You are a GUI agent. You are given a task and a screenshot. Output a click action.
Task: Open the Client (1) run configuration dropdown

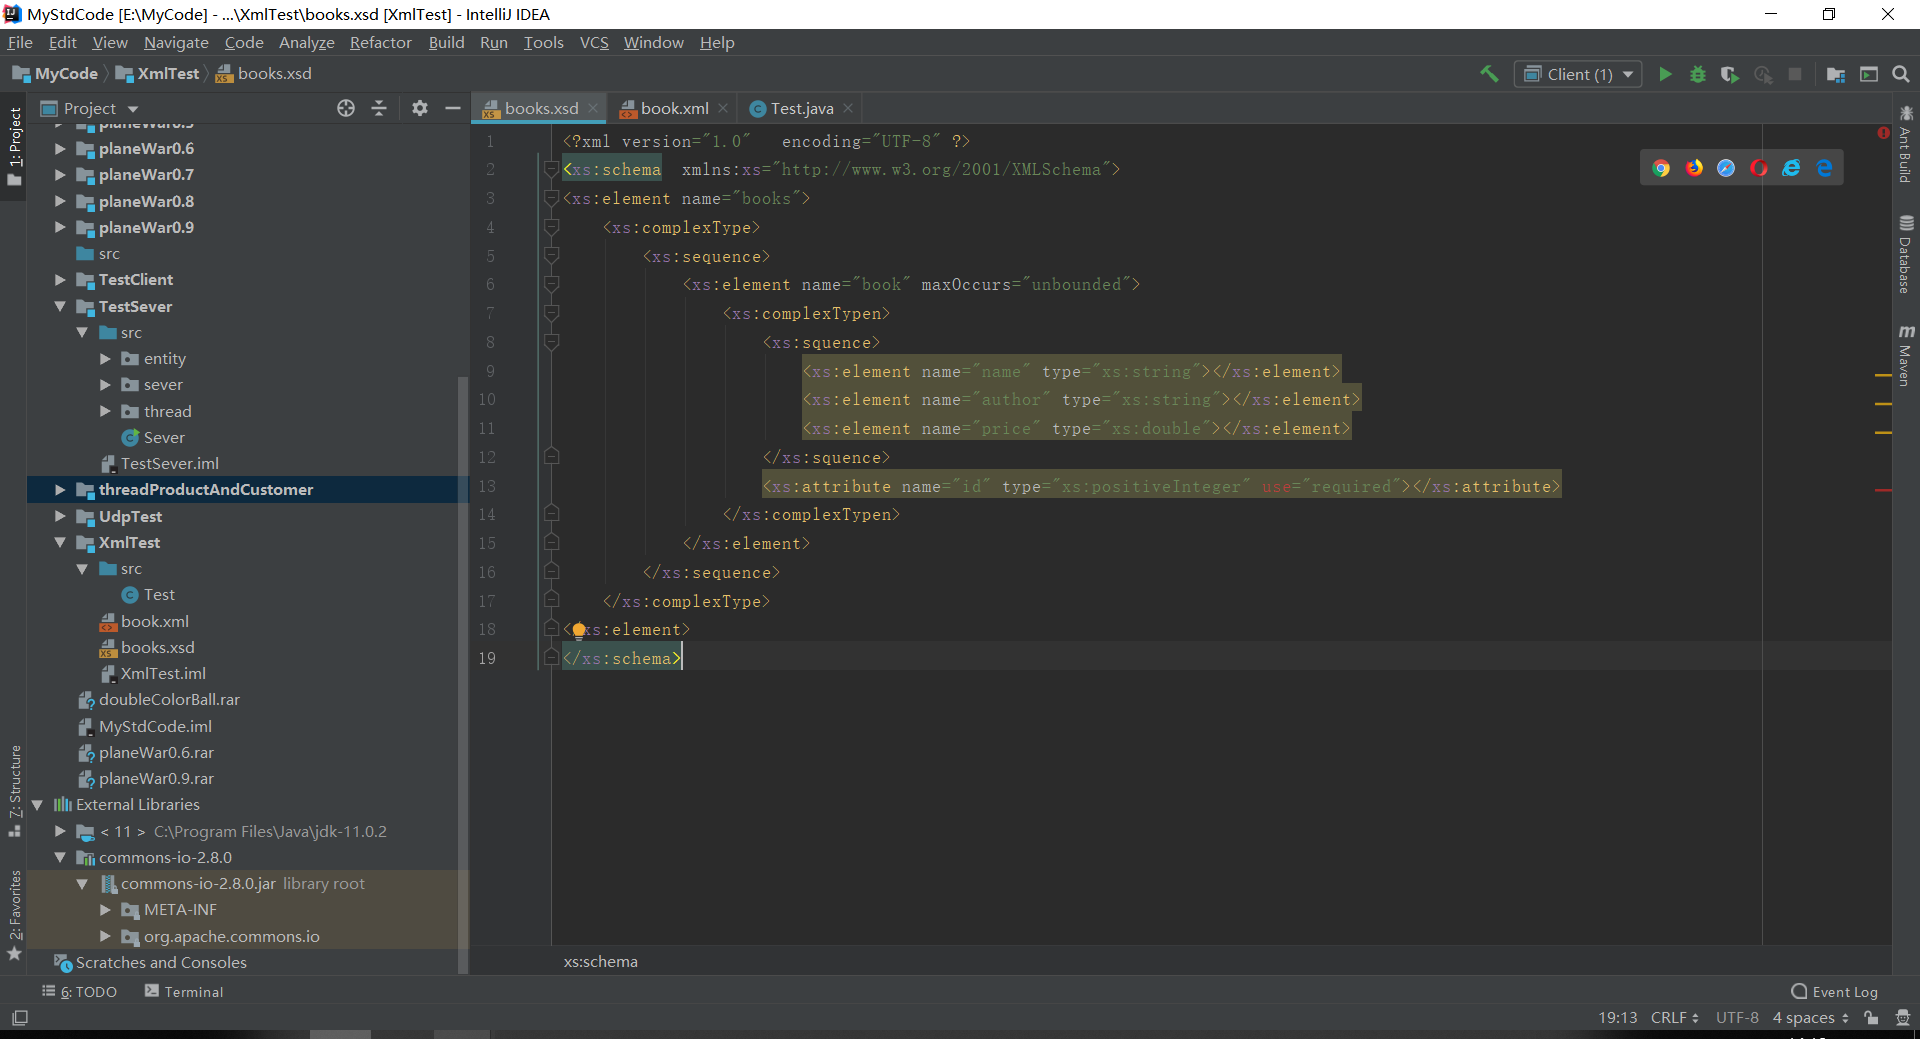point(1579,74)
